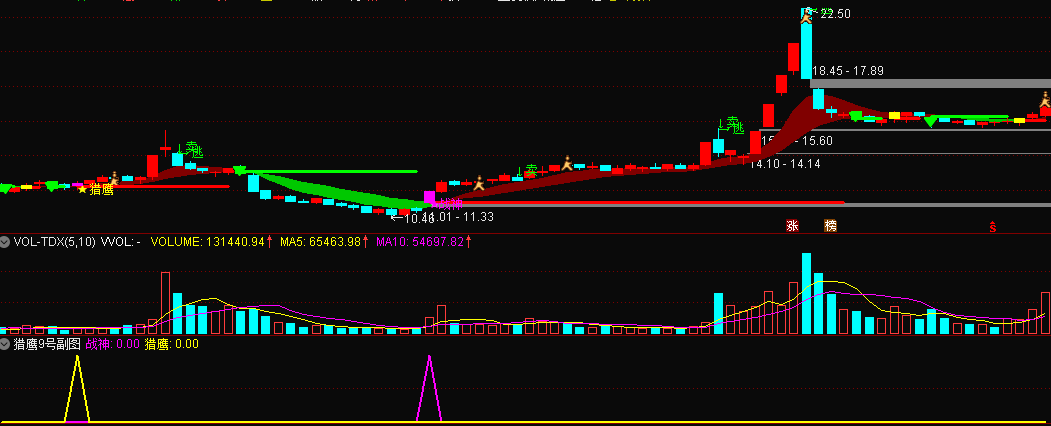Click the green 卖逃 signal after first spike

tap(192, 150)
